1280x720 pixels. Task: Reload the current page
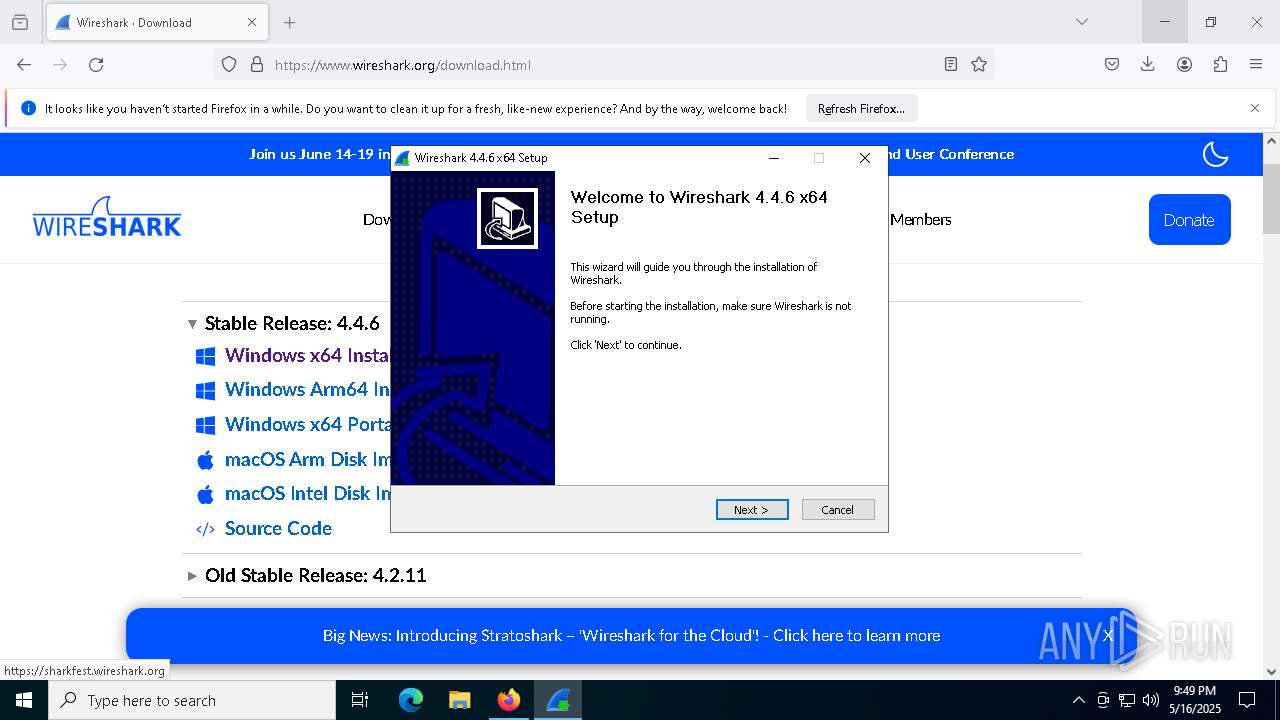pos(96,64)
